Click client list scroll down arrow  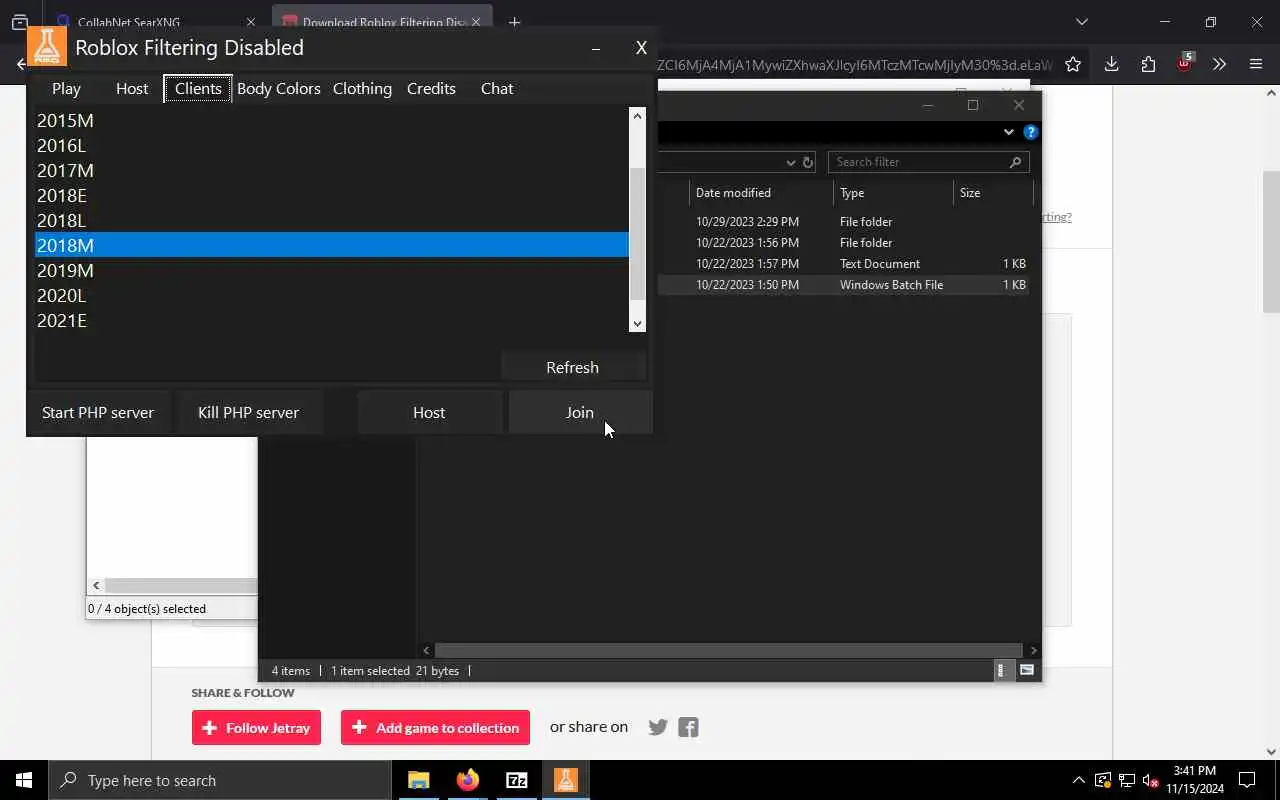tap(637, 323)
